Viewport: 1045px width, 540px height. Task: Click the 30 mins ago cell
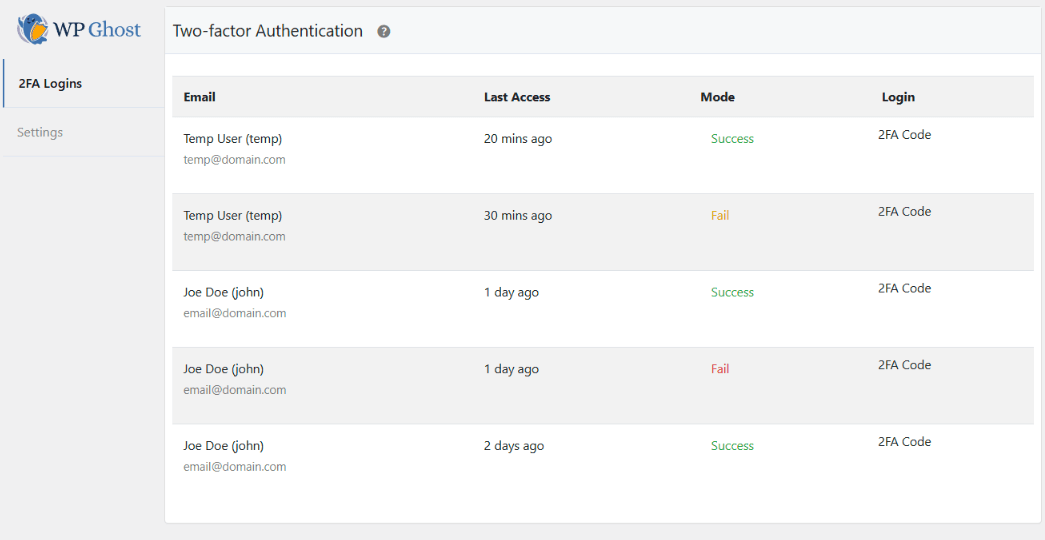(x=518, y=215)
